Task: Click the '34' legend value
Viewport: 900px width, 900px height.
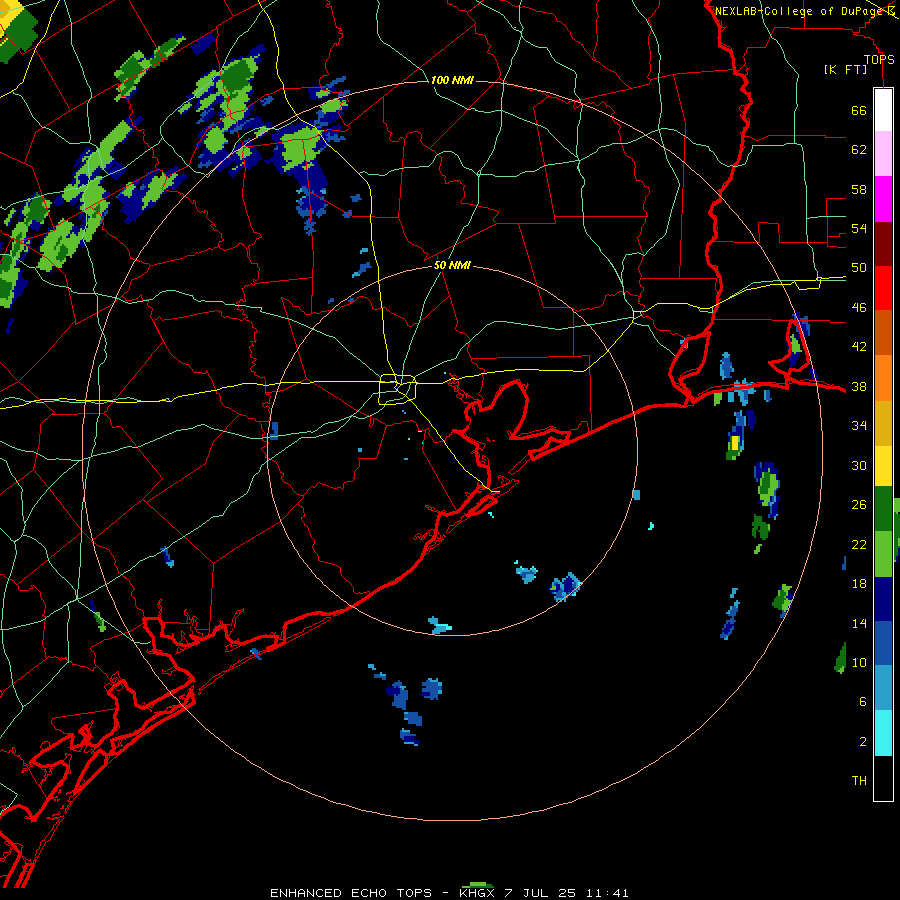Action: pyautogui.click(x=859, y=426)
